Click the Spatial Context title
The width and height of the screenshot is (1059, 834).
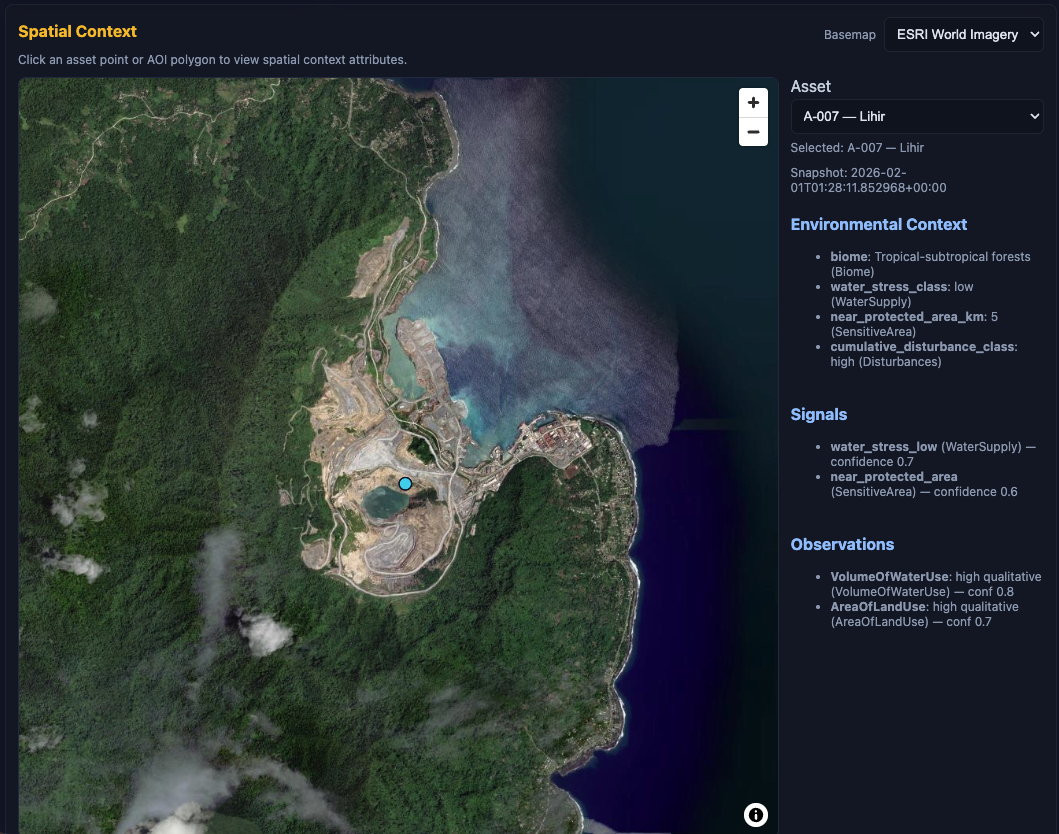77,32
